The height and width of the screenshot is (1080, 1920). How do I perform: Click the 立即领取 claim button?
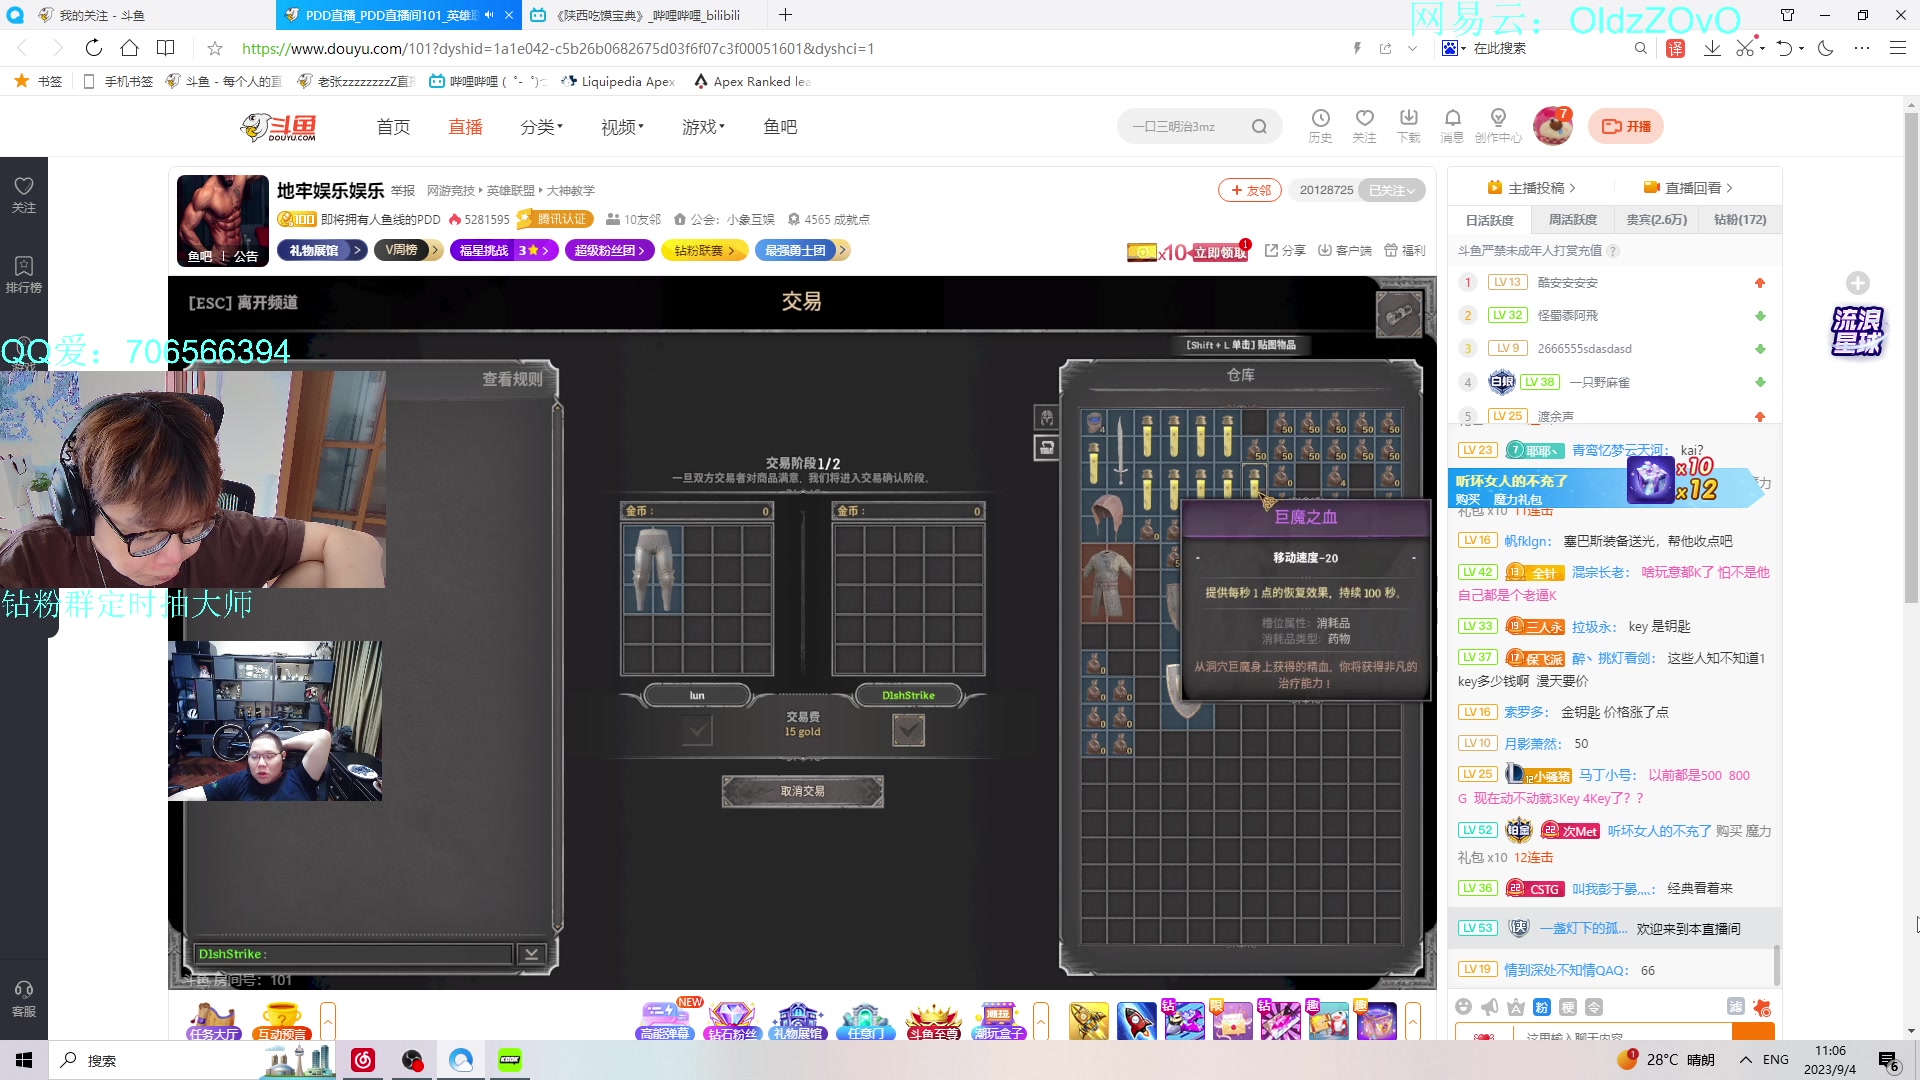tap(1220, 252)
